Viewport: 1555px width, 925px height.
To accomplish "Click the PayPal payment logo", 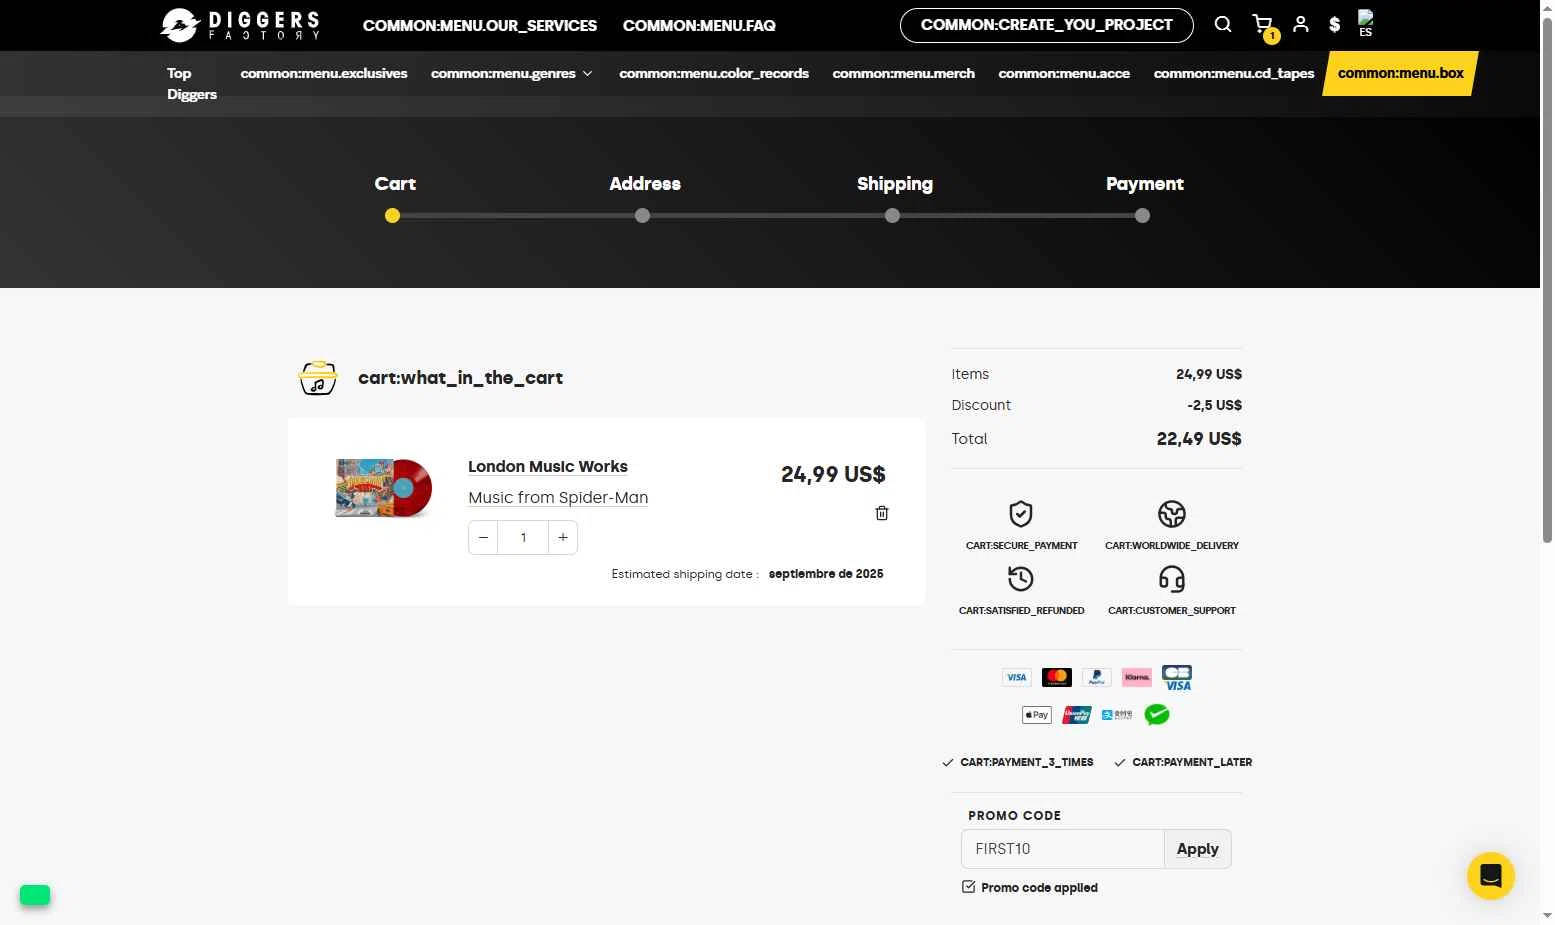I will click(x=1097, y=677).
